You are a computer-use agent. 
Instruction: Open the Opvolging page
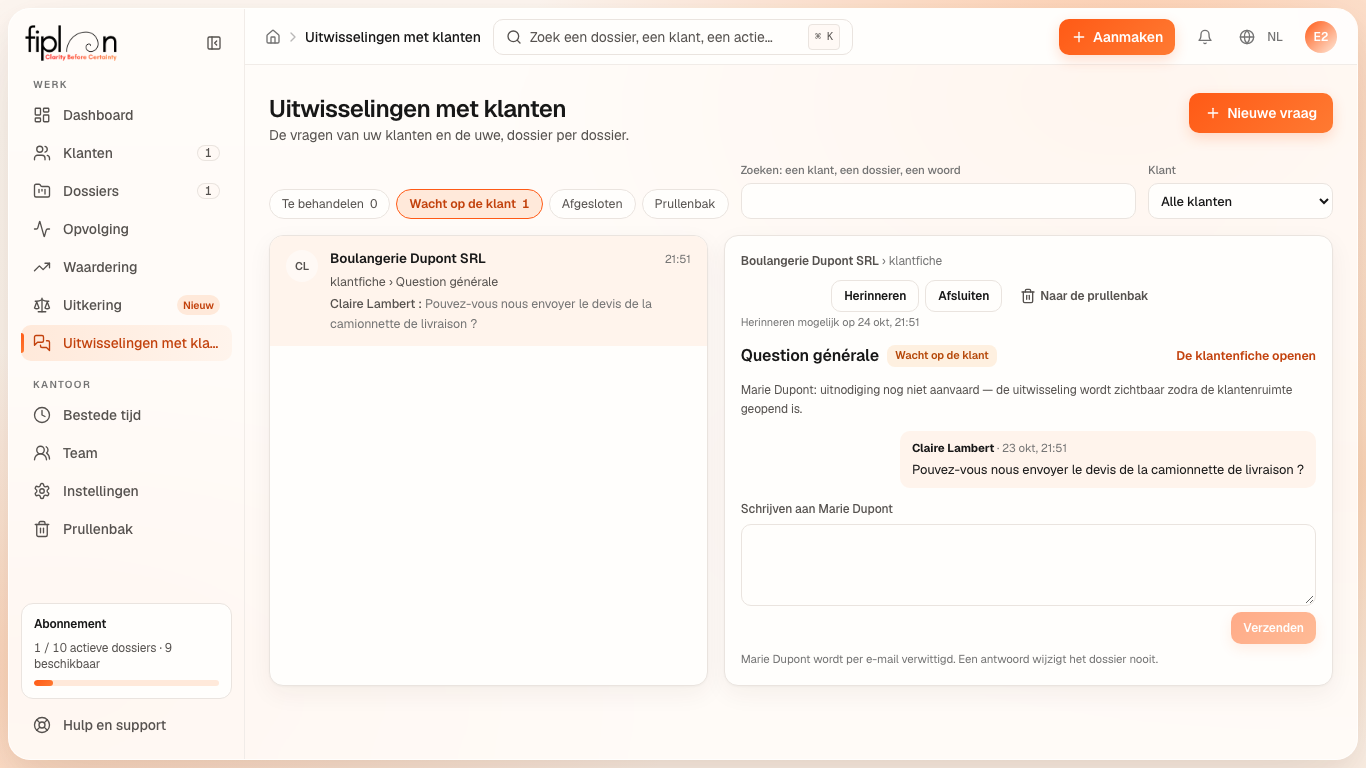tap(126, 229)
